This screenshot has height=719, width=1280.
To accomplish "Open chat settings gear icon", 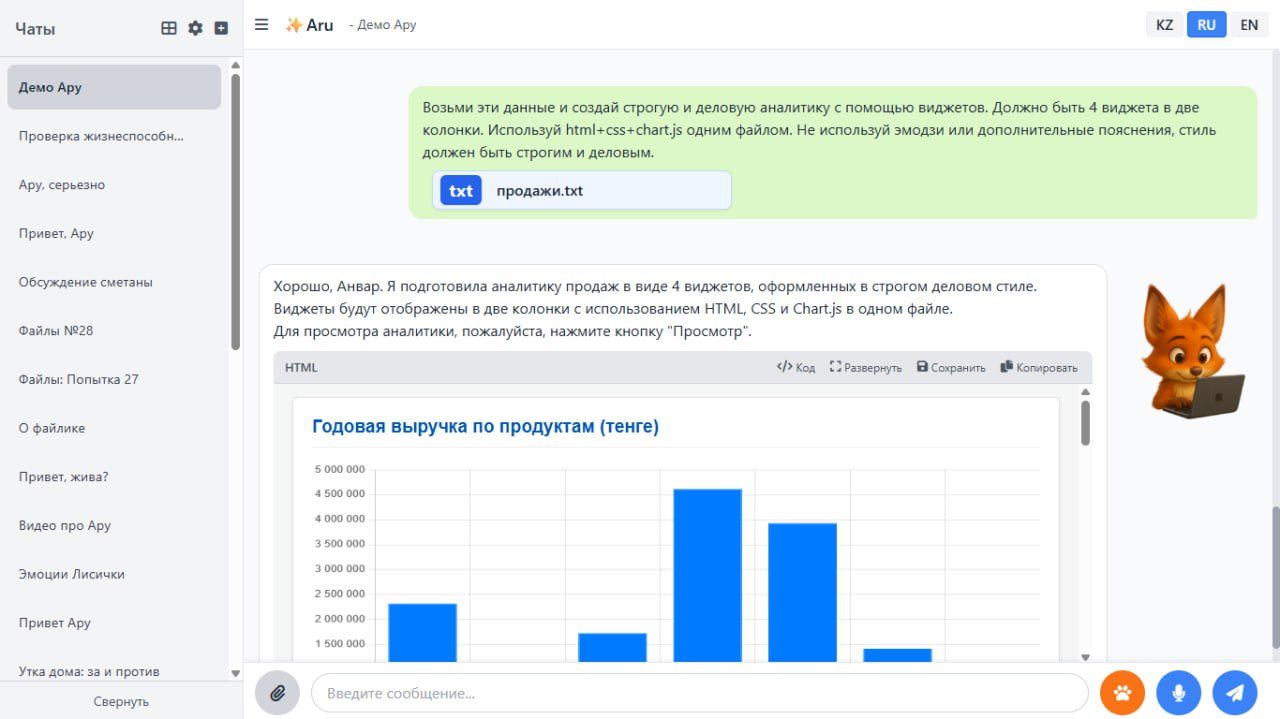I will (195, 28).
